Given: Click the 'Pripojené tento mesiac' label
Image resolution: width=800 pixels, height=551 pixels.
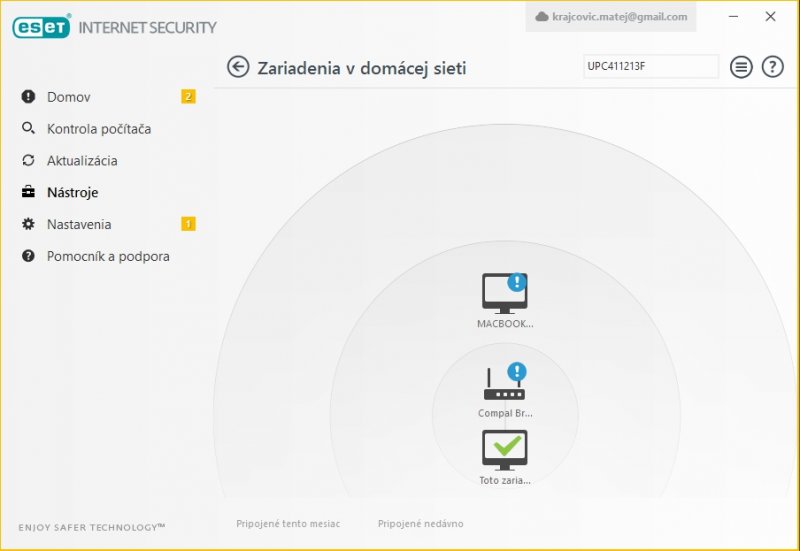Looking at the screenshot, I should click(288, 523).
